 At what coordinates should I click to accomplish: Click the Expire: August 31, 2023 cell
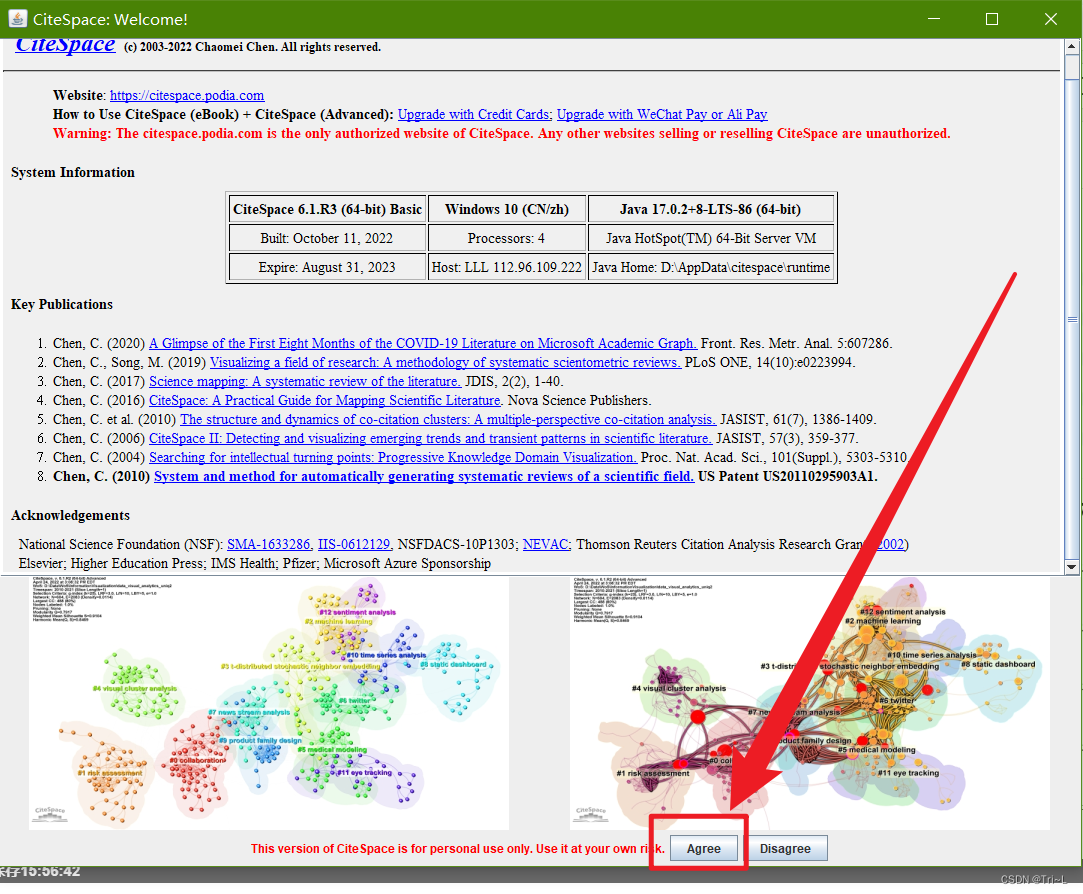[327, 267]
